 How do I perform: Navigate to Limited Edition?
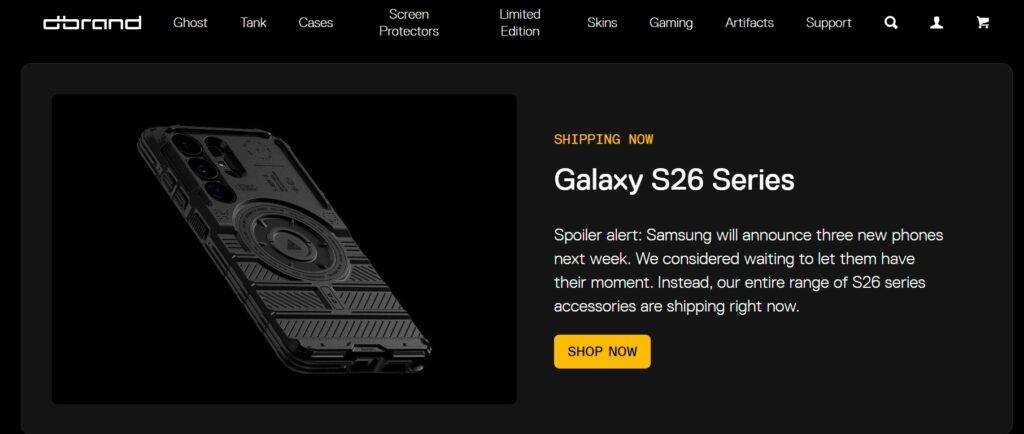[x=520, y=22]
